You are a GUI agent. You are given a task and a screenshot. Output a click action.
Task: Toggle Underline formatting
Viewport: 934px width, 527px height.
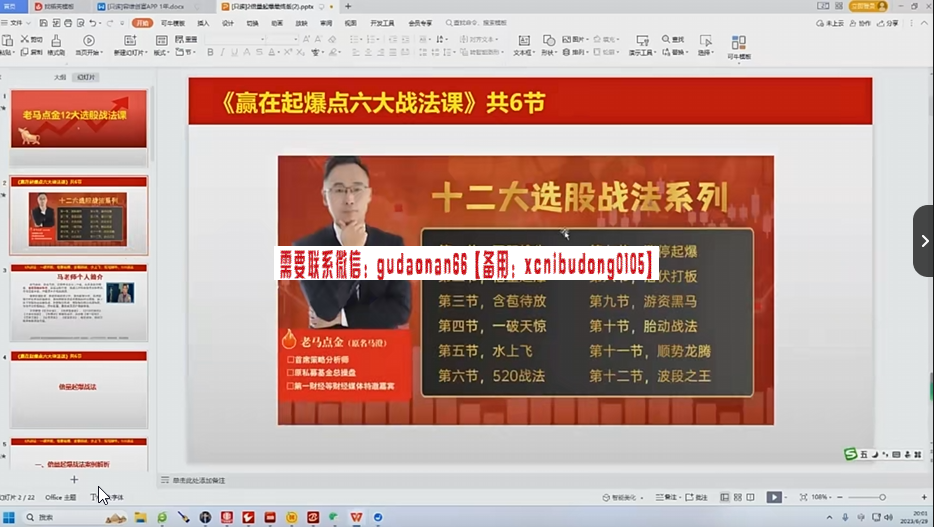coord(234,52)
